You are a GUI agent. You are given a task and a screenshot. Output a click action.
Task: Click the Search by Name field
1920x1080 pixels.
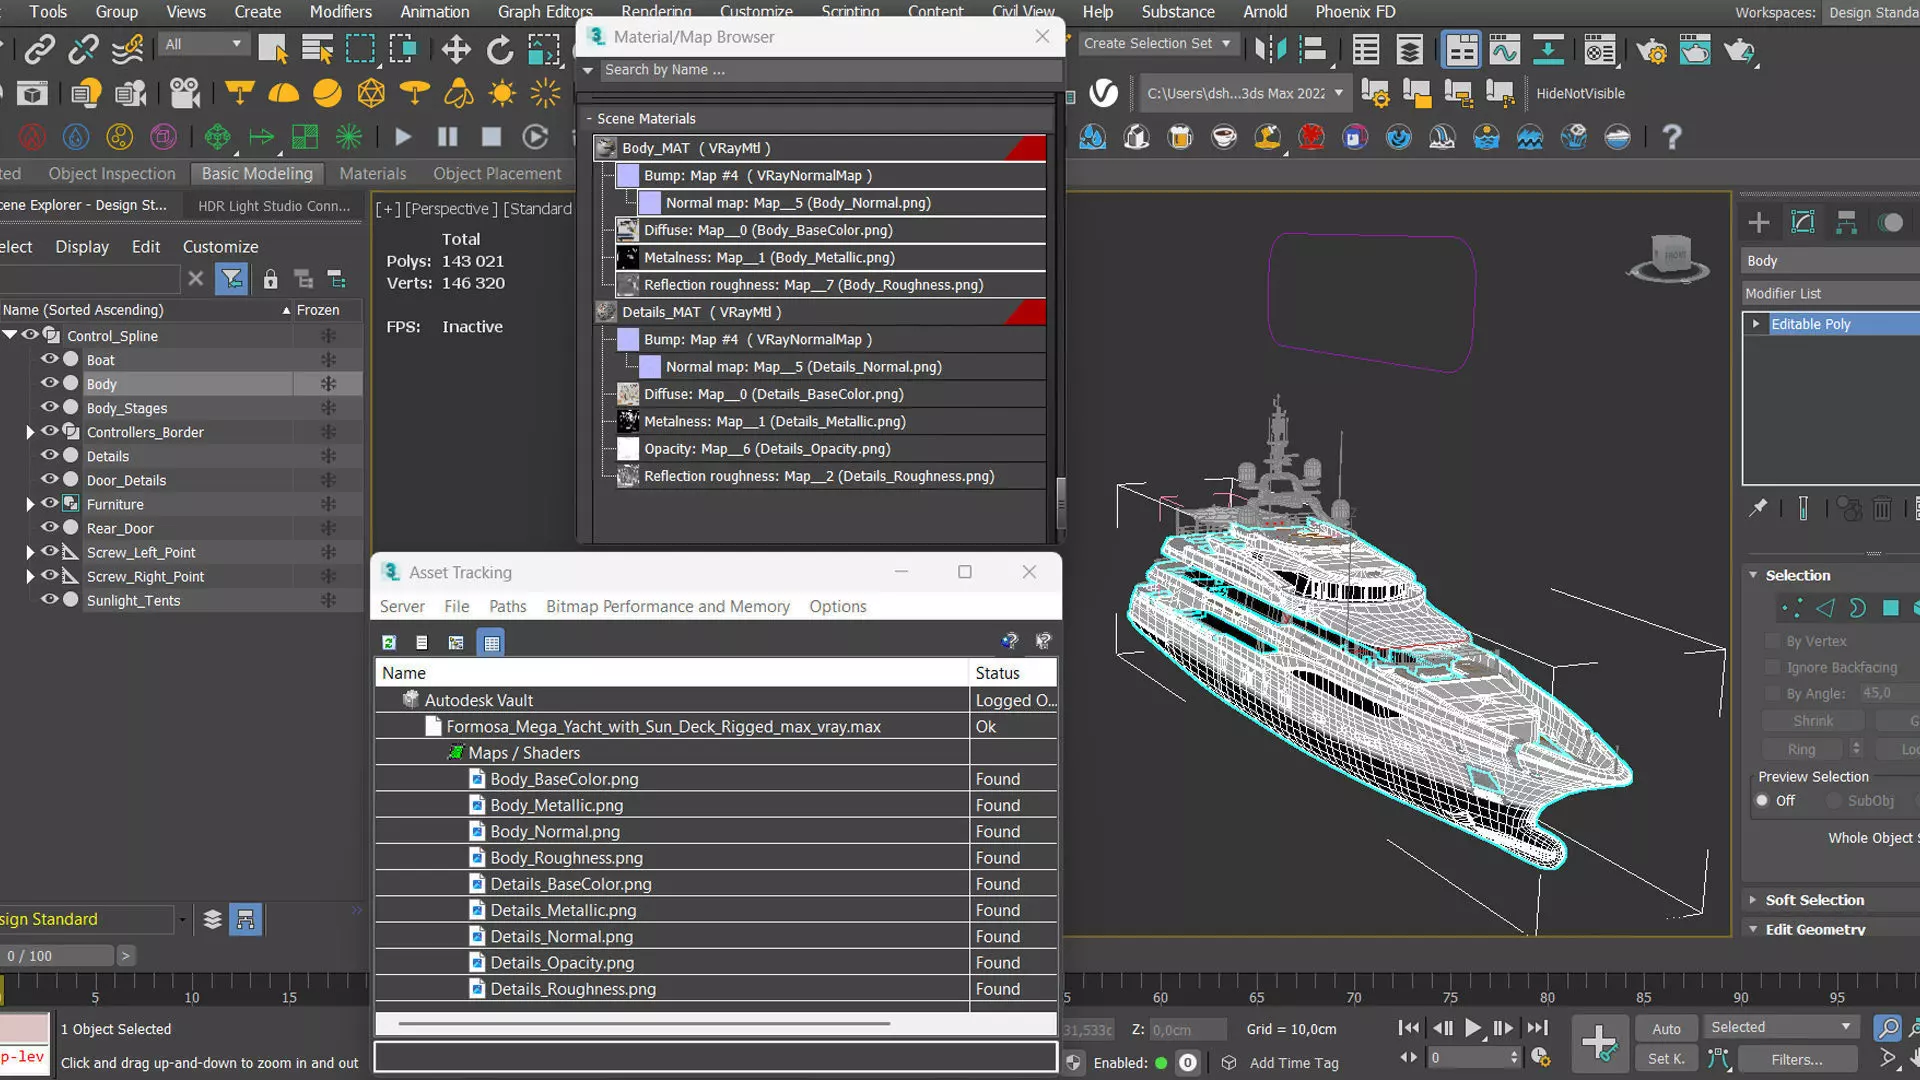coord(831,70)
